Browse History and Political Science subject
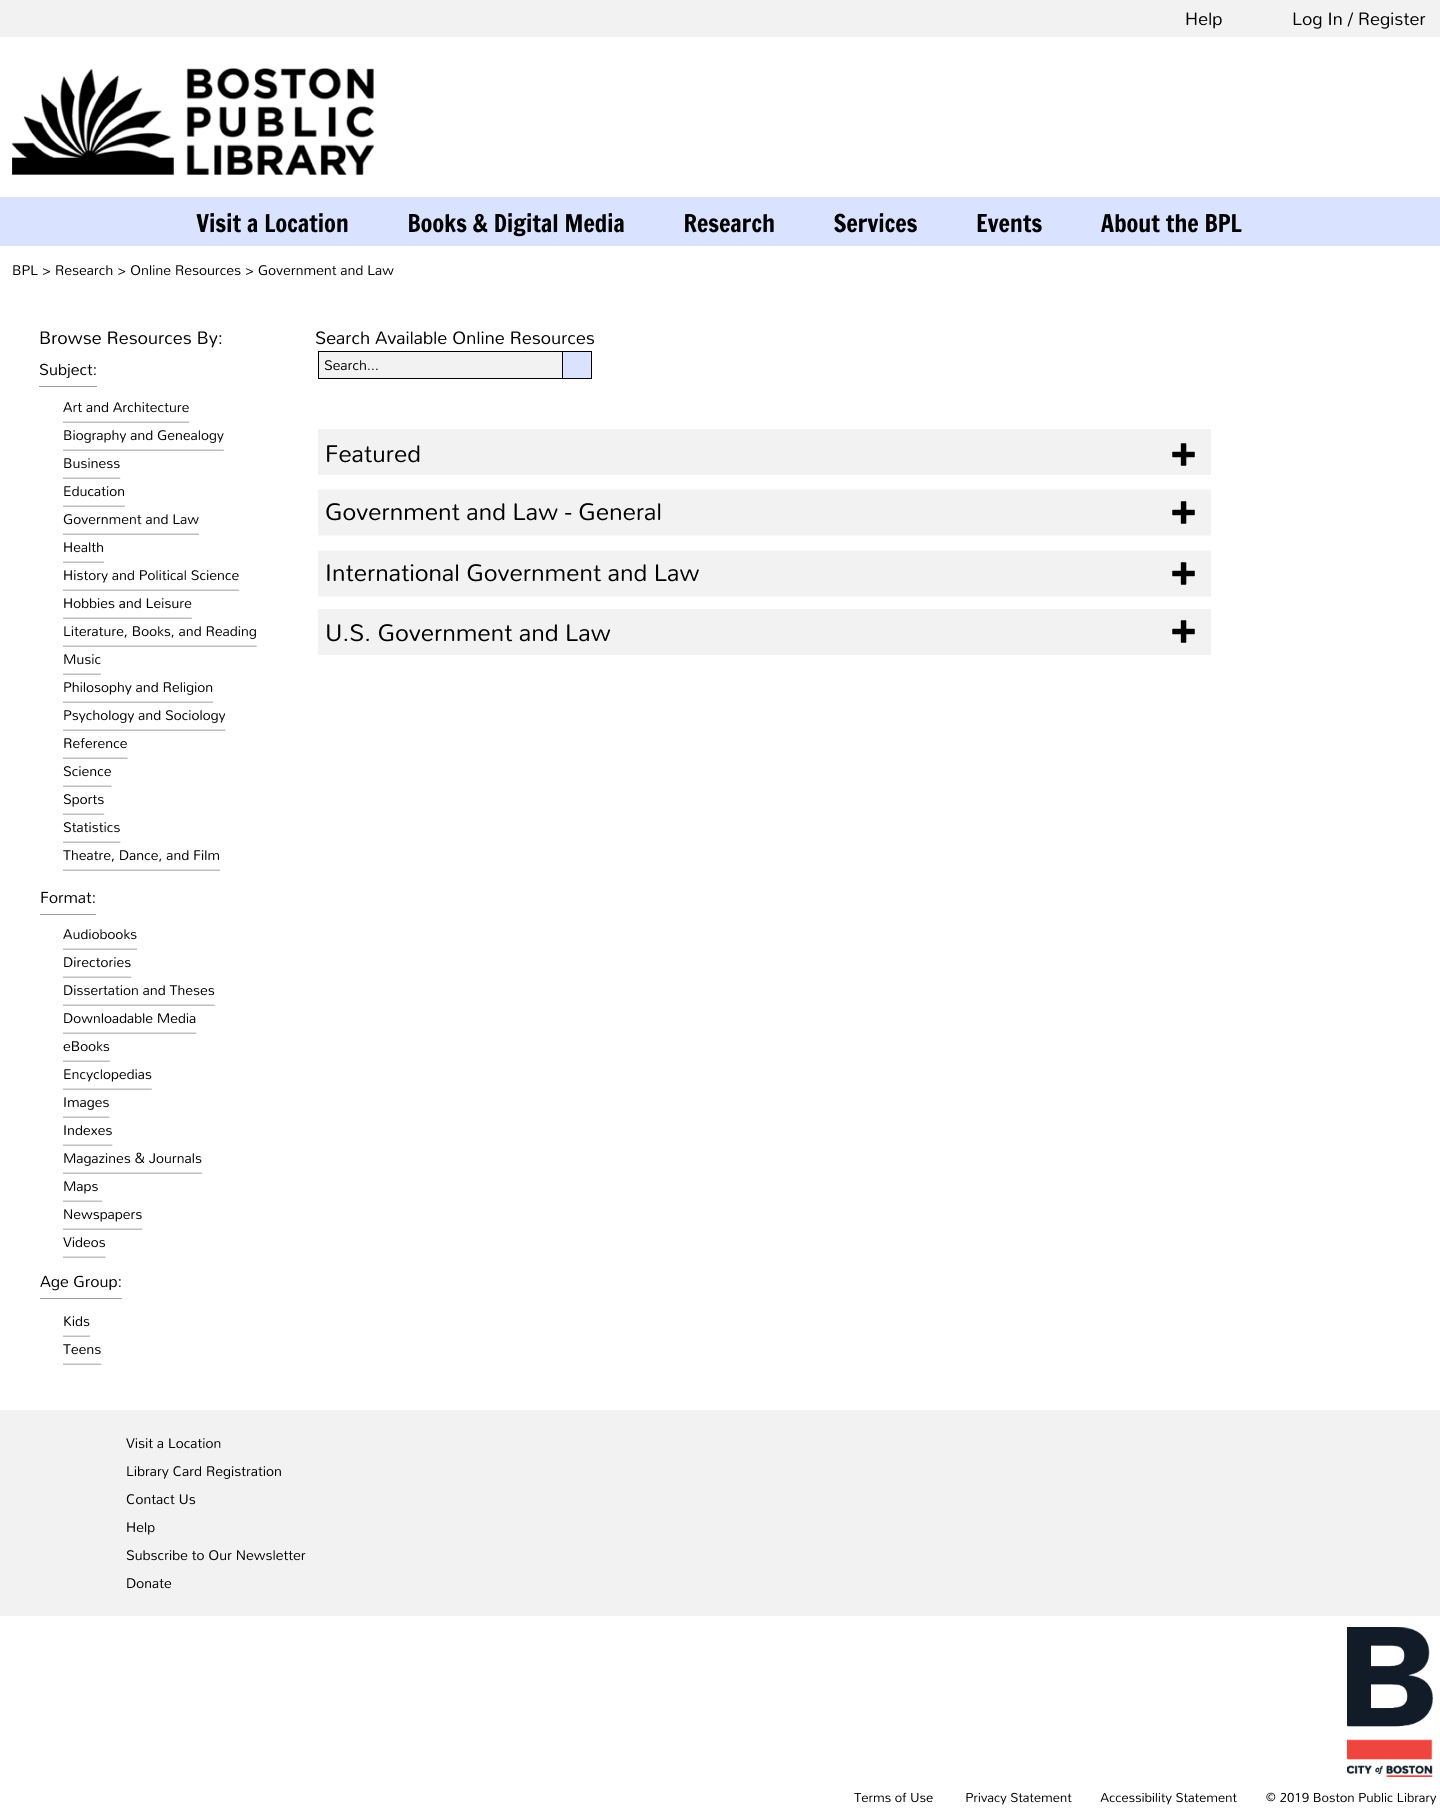Screen dimensions: 1440x1819 (x=151, y=575)
